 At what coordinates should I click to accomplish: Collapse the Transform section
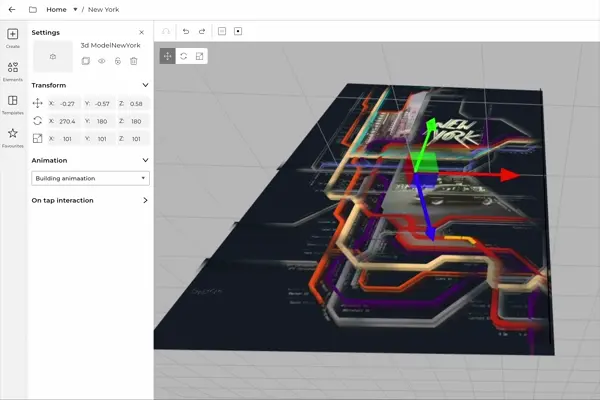(145, 85)
